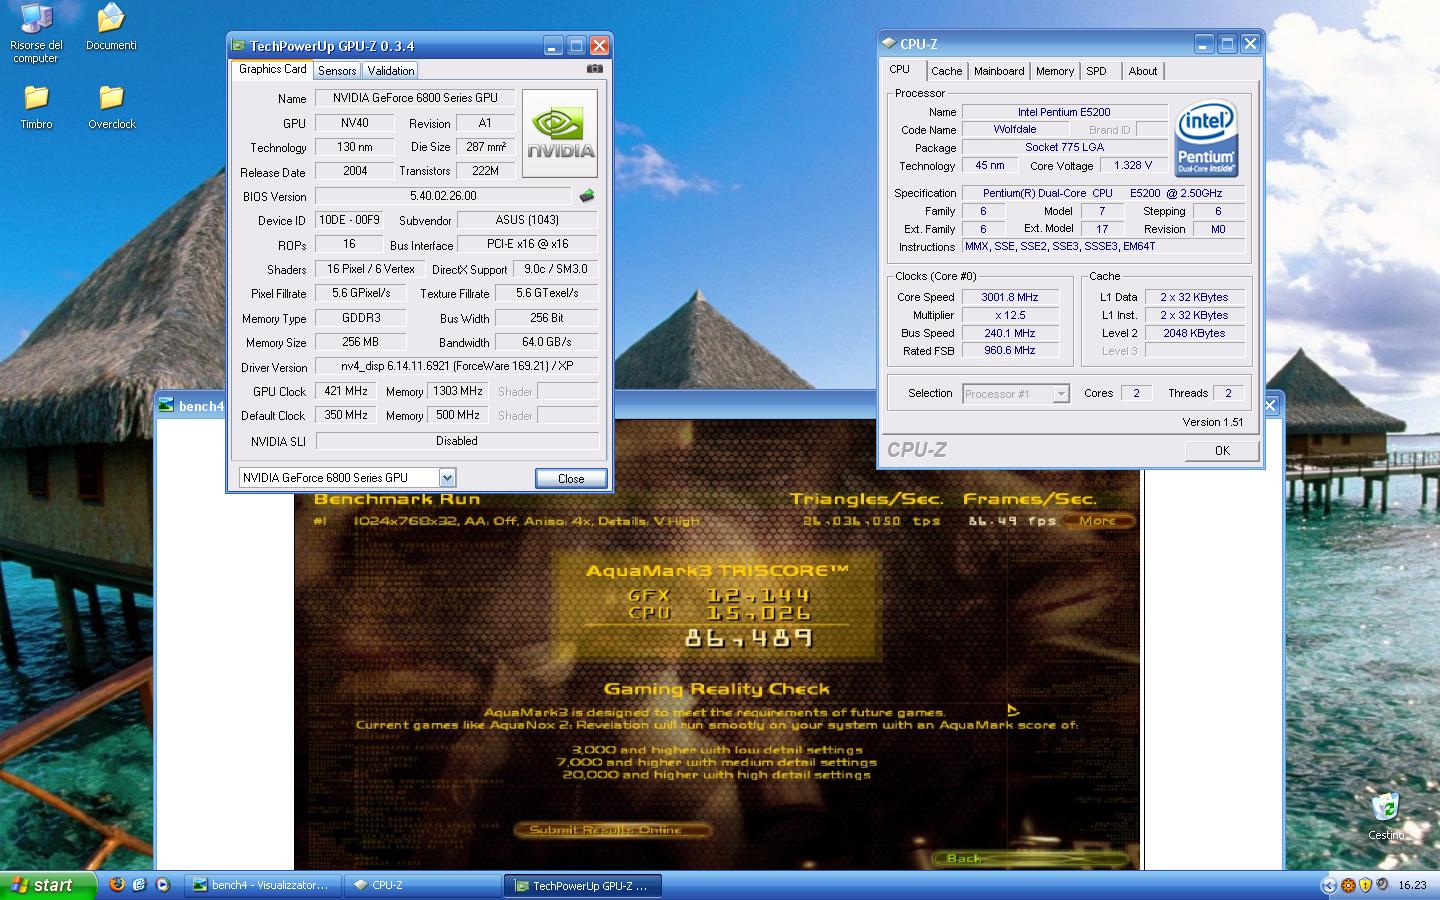Click the yellow security shield tray icon
The height and width of the screenshot is (900, 1440).
[1365, 885]
